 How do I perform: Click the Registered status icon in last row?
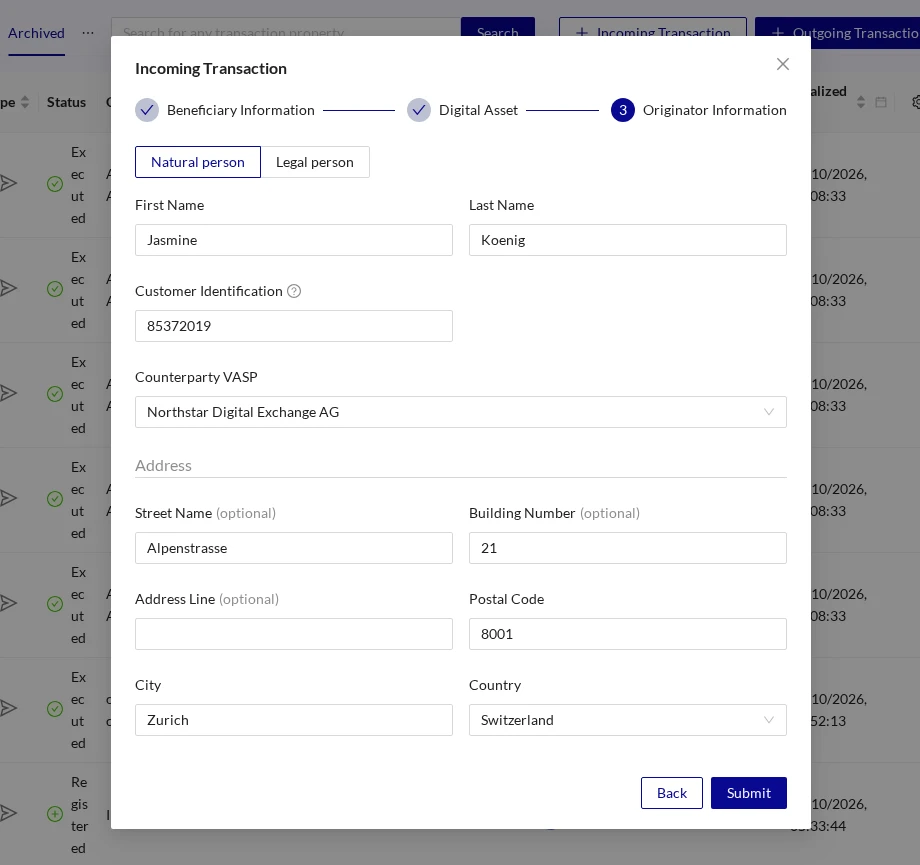55,815
